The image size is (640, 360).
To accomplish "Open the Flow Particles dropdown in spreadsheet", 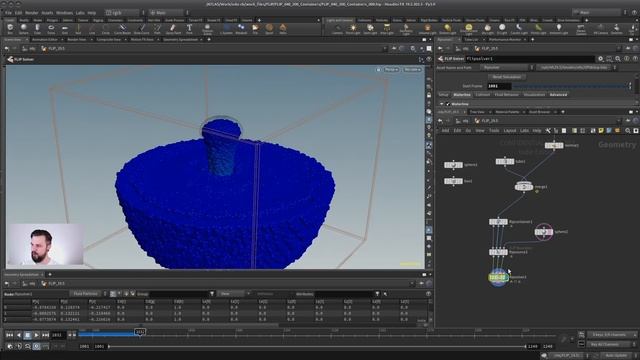I will click(88, 294).
